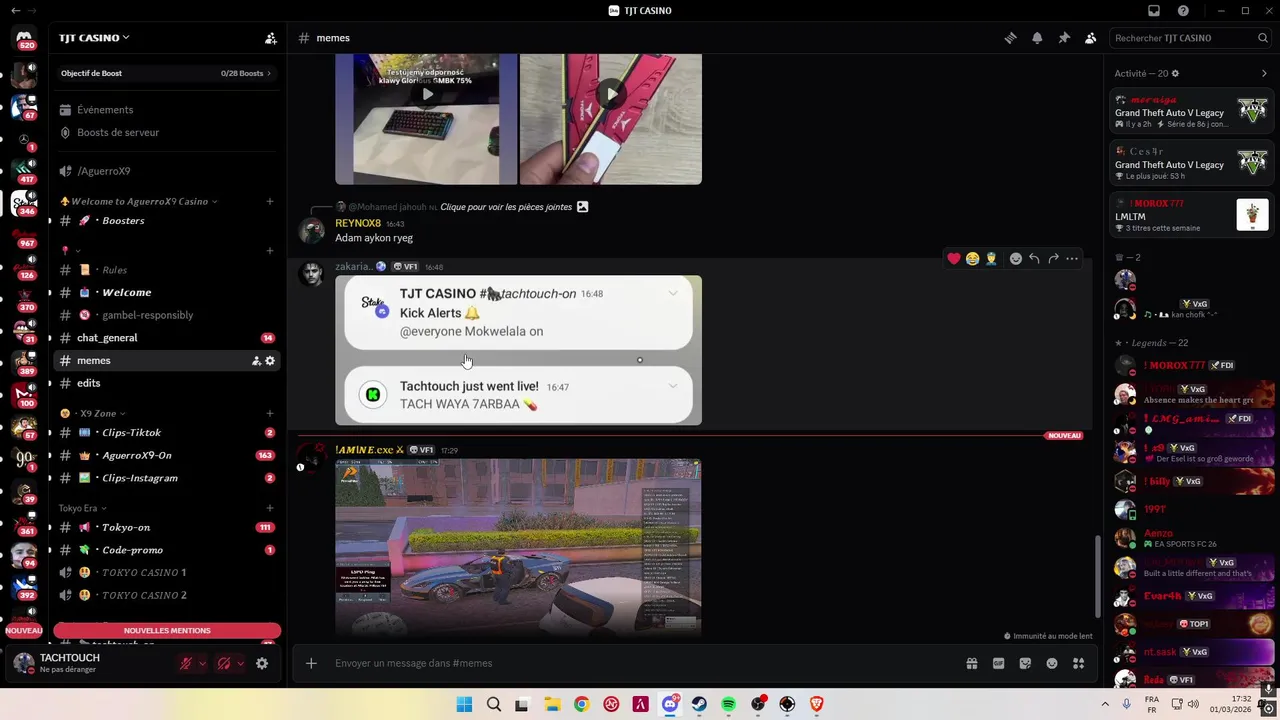Open the Clips-Tiktok channel
This screenshot has height=720, width=1280.
click(166, 433)
